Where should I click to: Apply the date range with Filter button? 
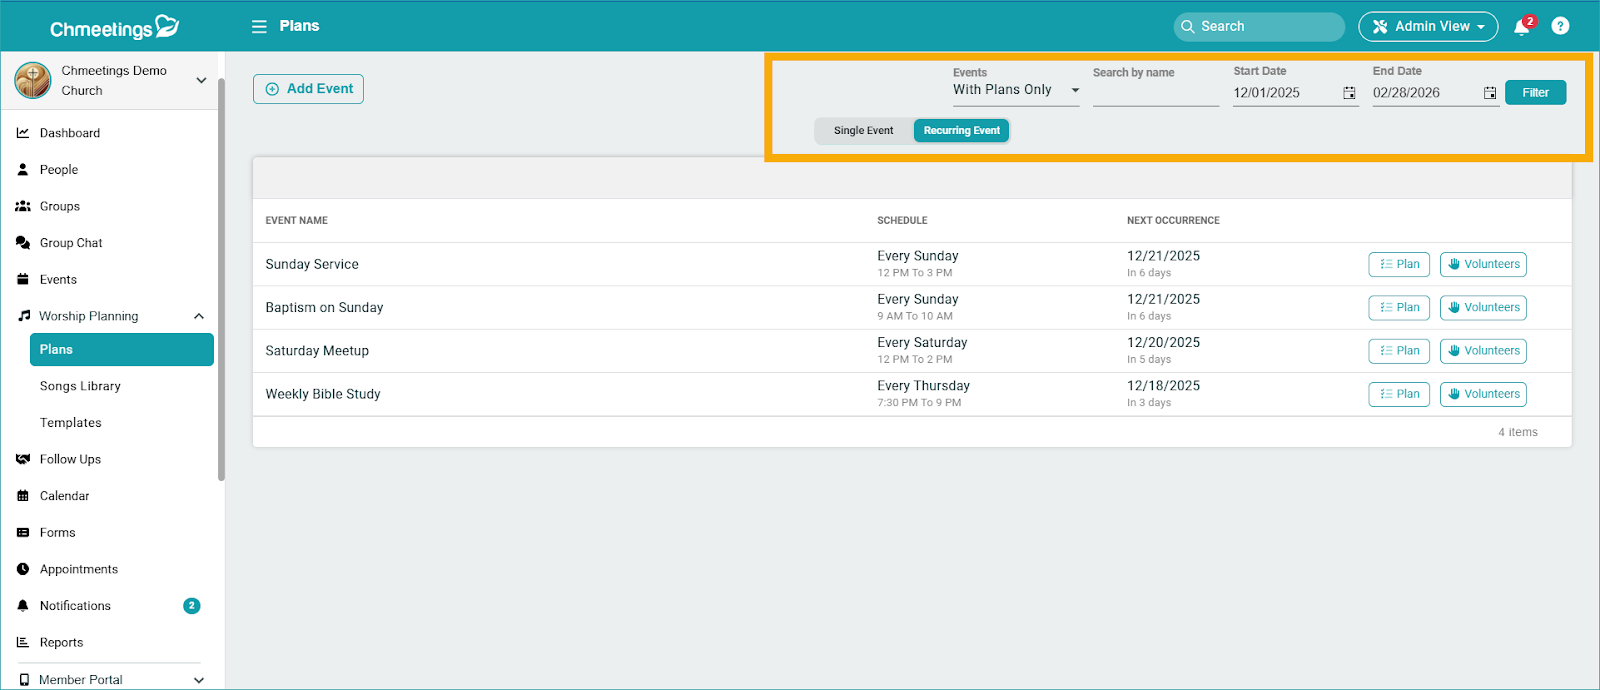pos(1535,93)
